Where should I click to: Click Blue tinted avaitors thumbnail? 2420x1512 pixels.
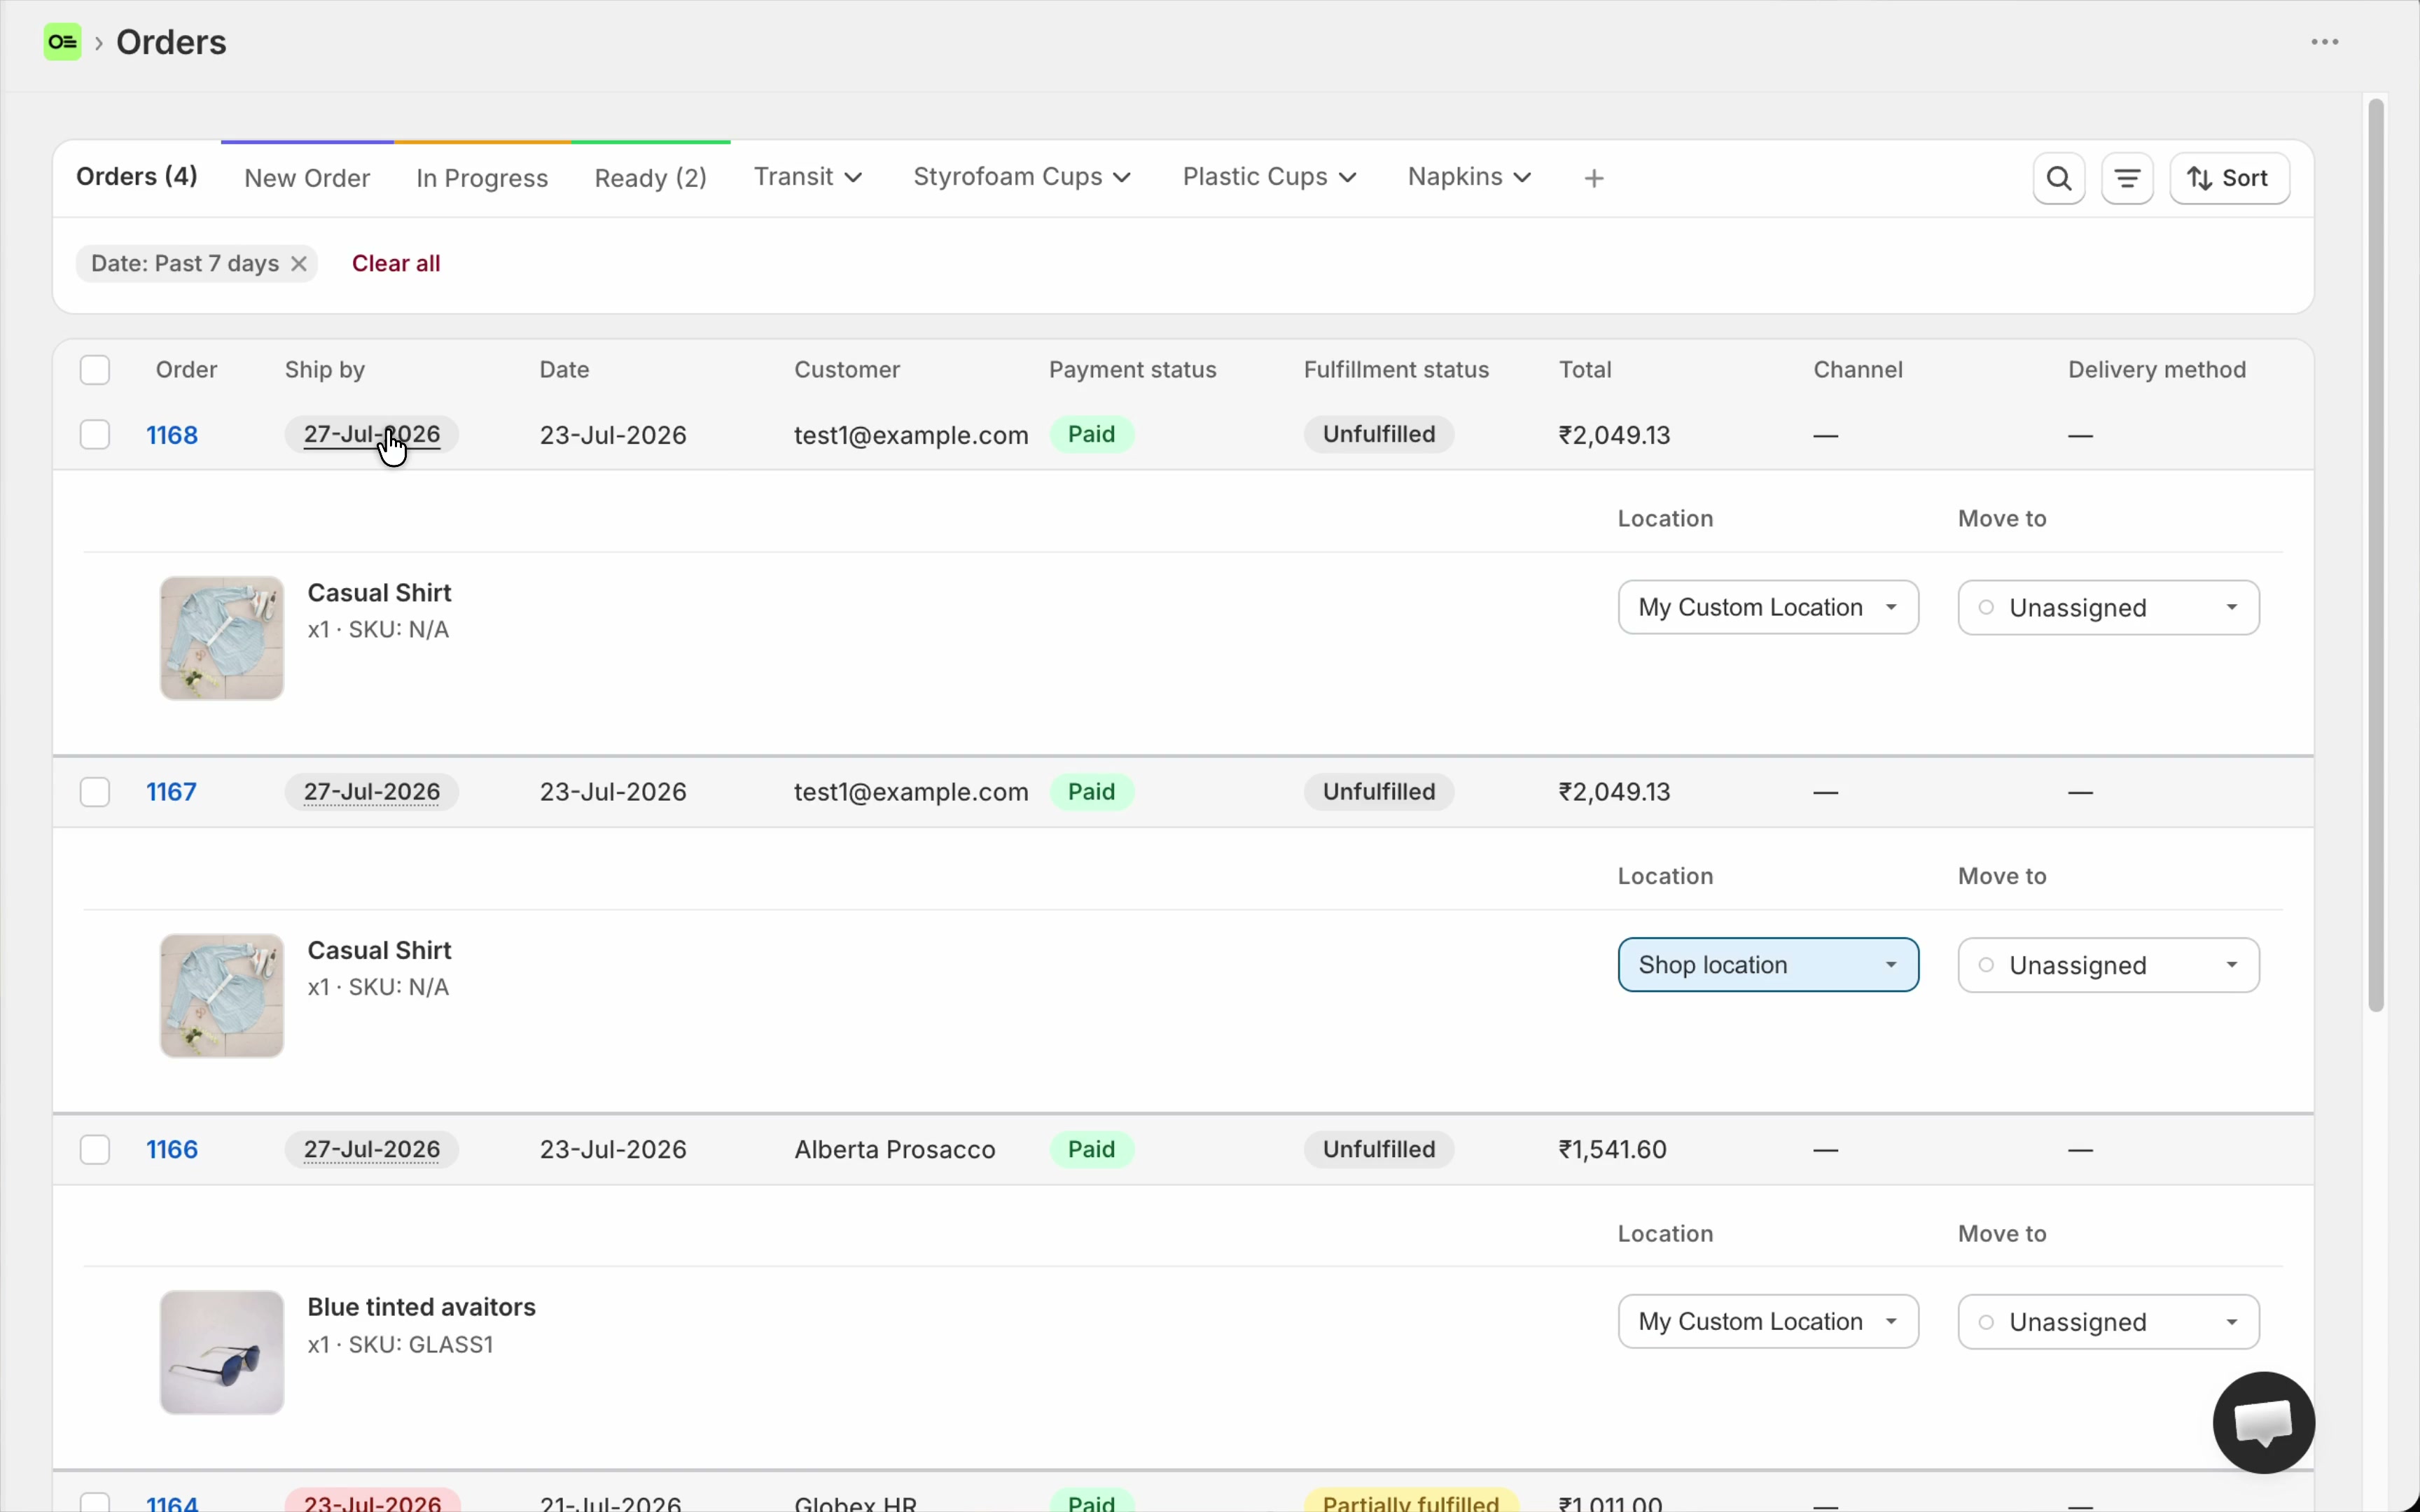[222, 1352]
